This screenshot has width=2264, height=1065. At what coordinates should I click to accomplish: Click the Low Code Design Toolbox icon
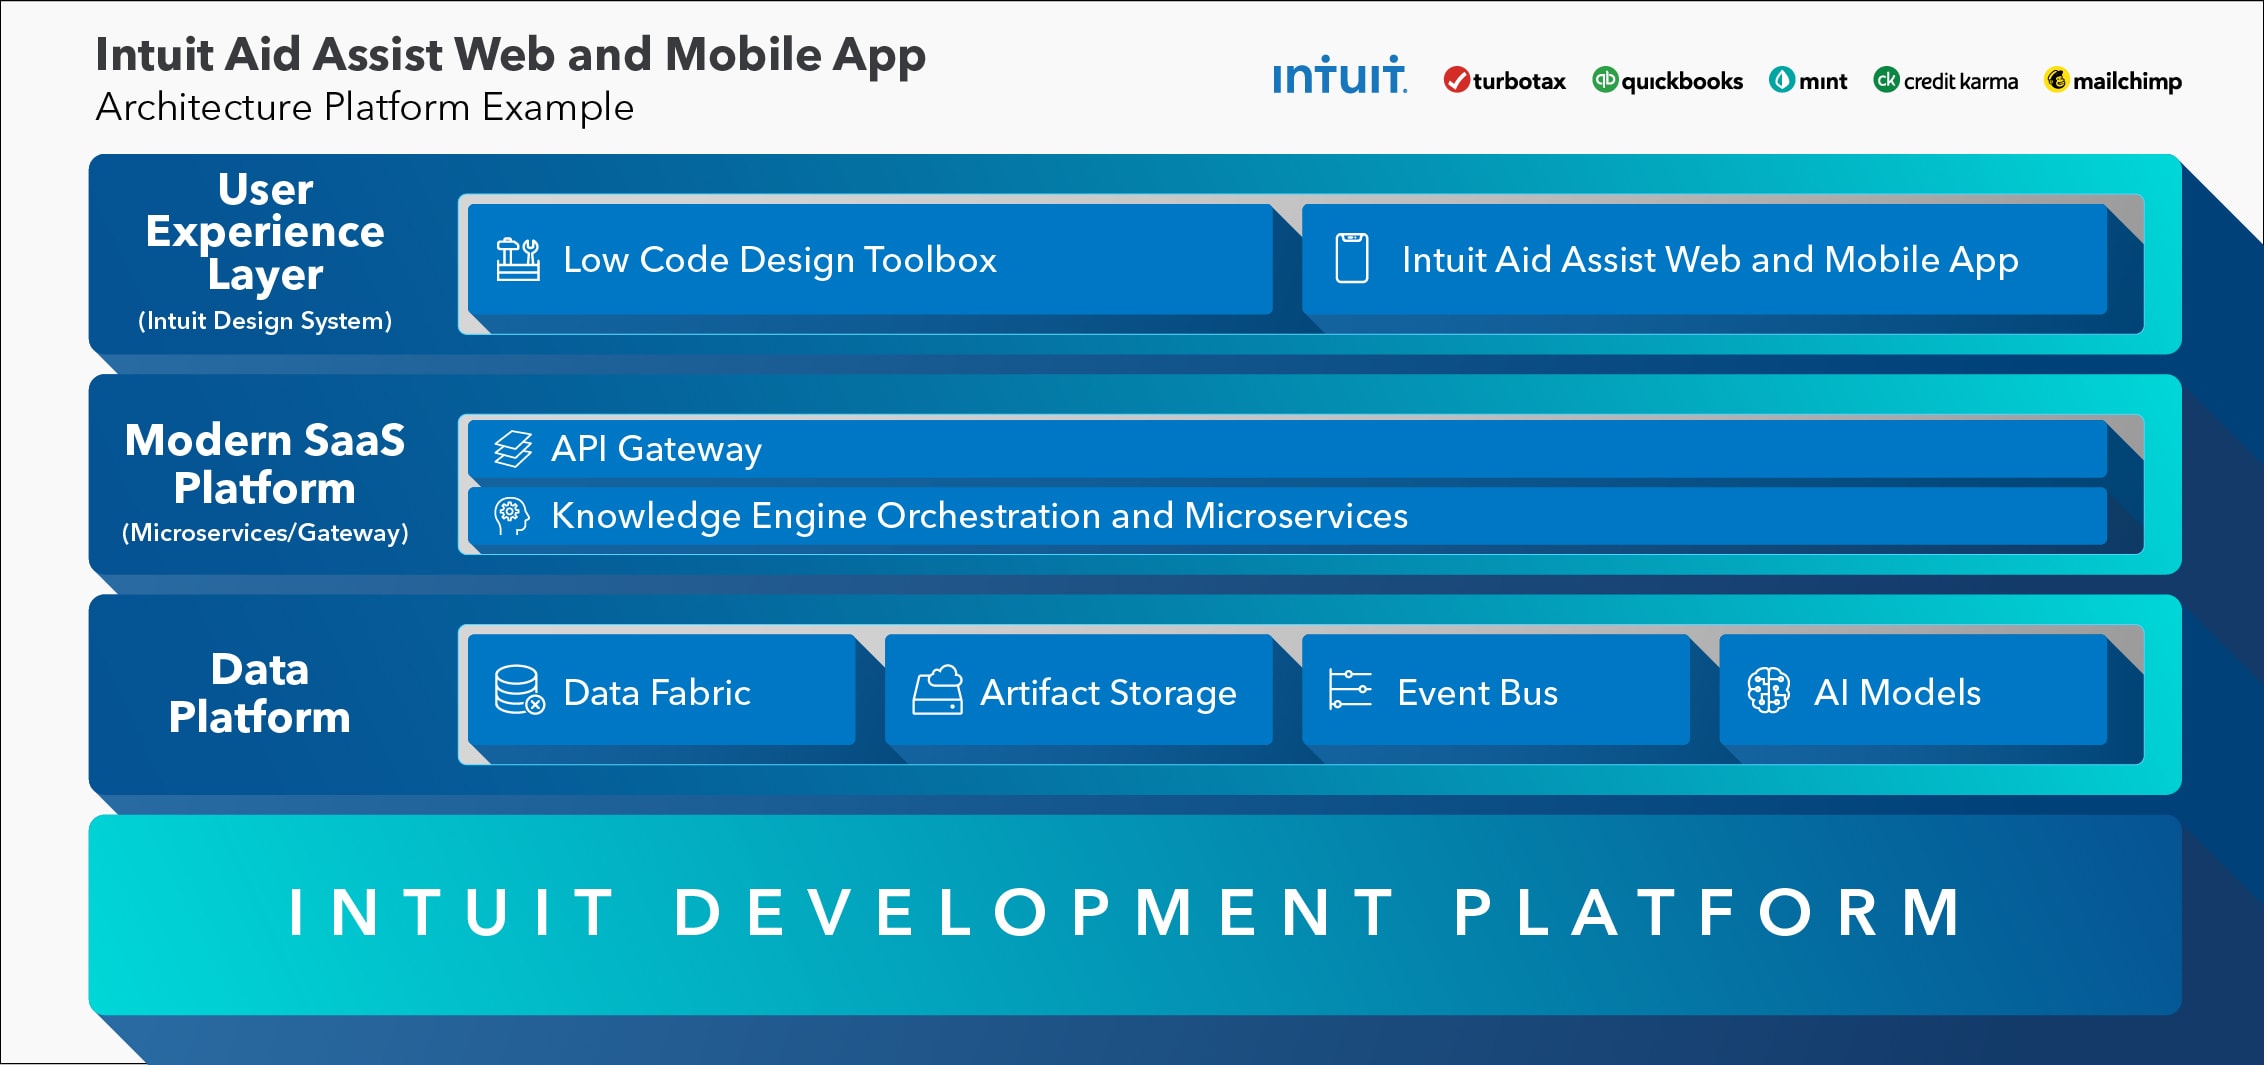coord(518,260)
